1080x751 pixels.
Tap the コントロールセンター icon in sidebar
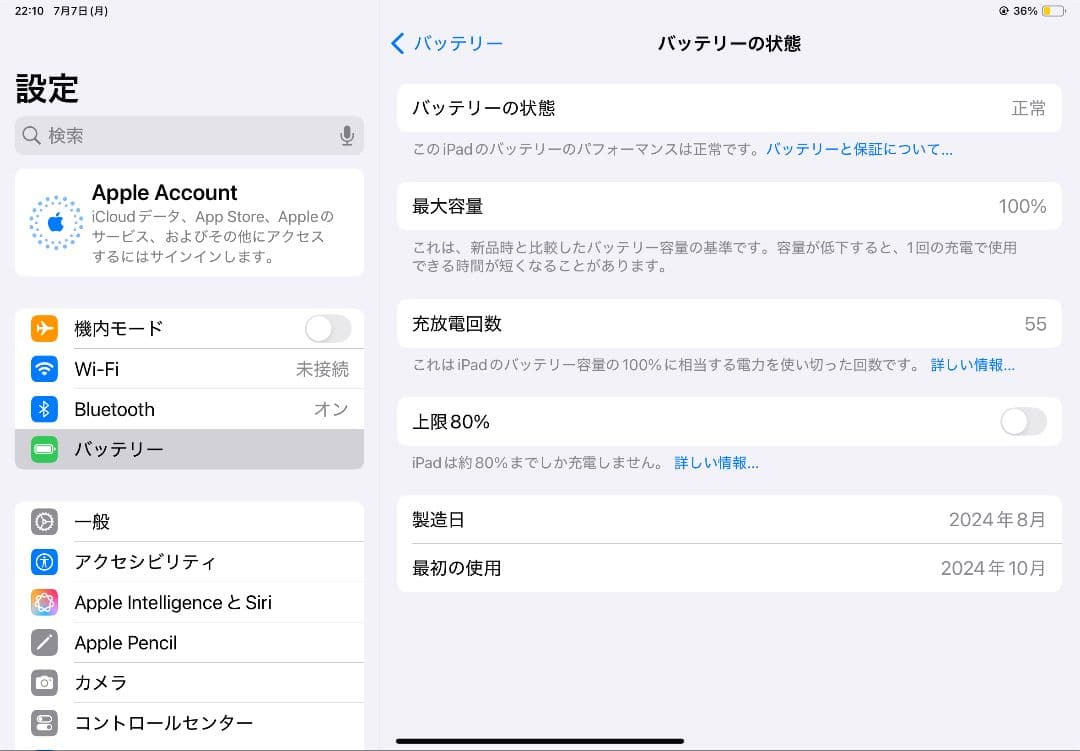click(x=44, y=722)
